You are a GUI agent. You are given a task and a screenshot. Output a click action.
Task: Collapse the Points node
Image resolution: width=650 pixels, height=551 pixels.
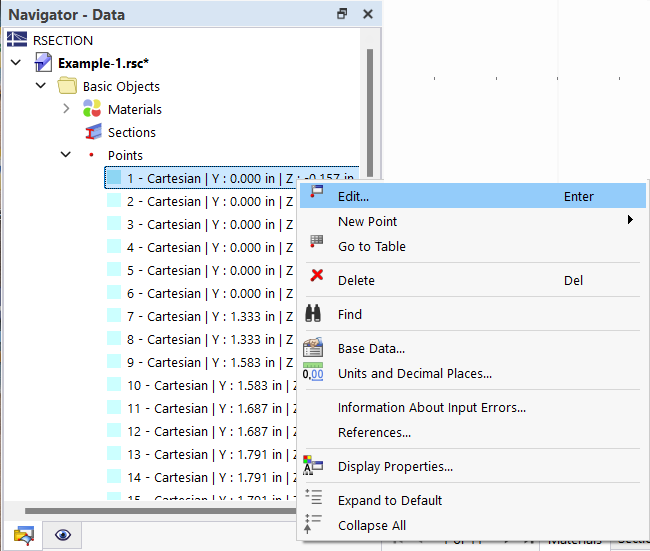coord(65,155)
